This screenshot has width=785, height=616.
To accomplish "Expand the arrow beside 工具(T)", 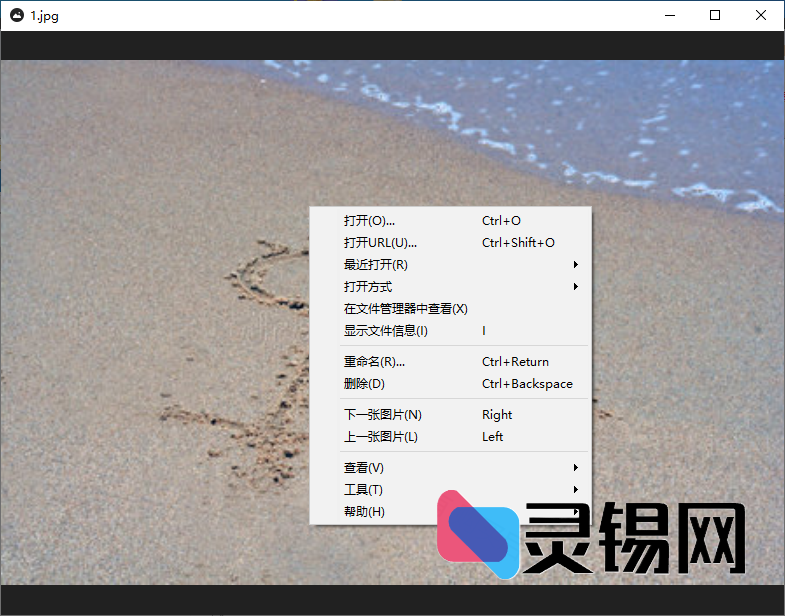I will click(576, 489).
